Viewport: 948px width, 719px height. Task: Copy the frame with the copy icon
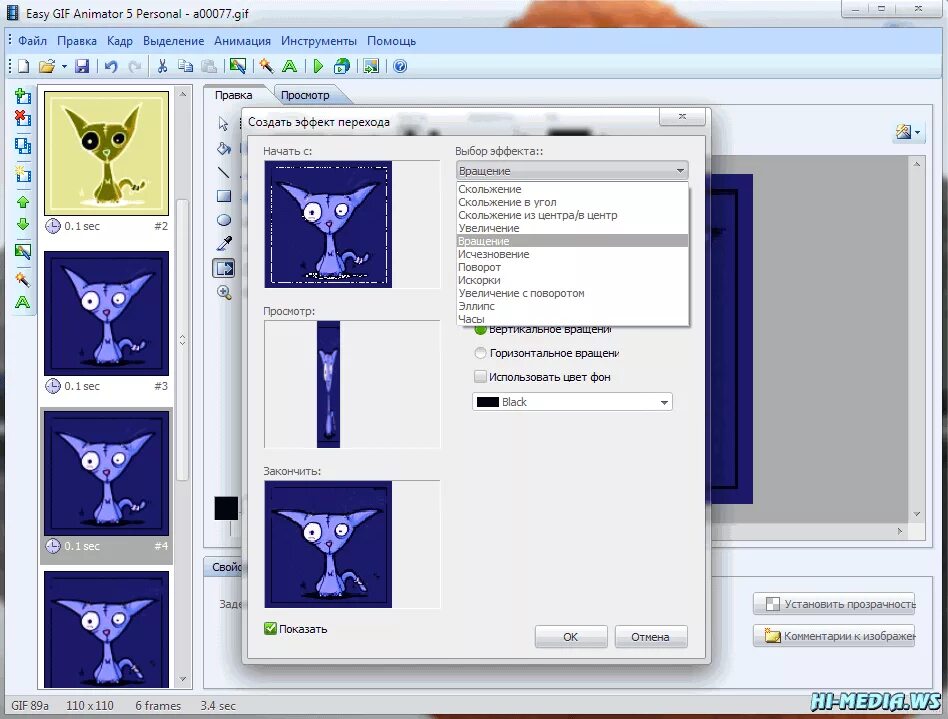pyautogui.click(x=185, y=67)
